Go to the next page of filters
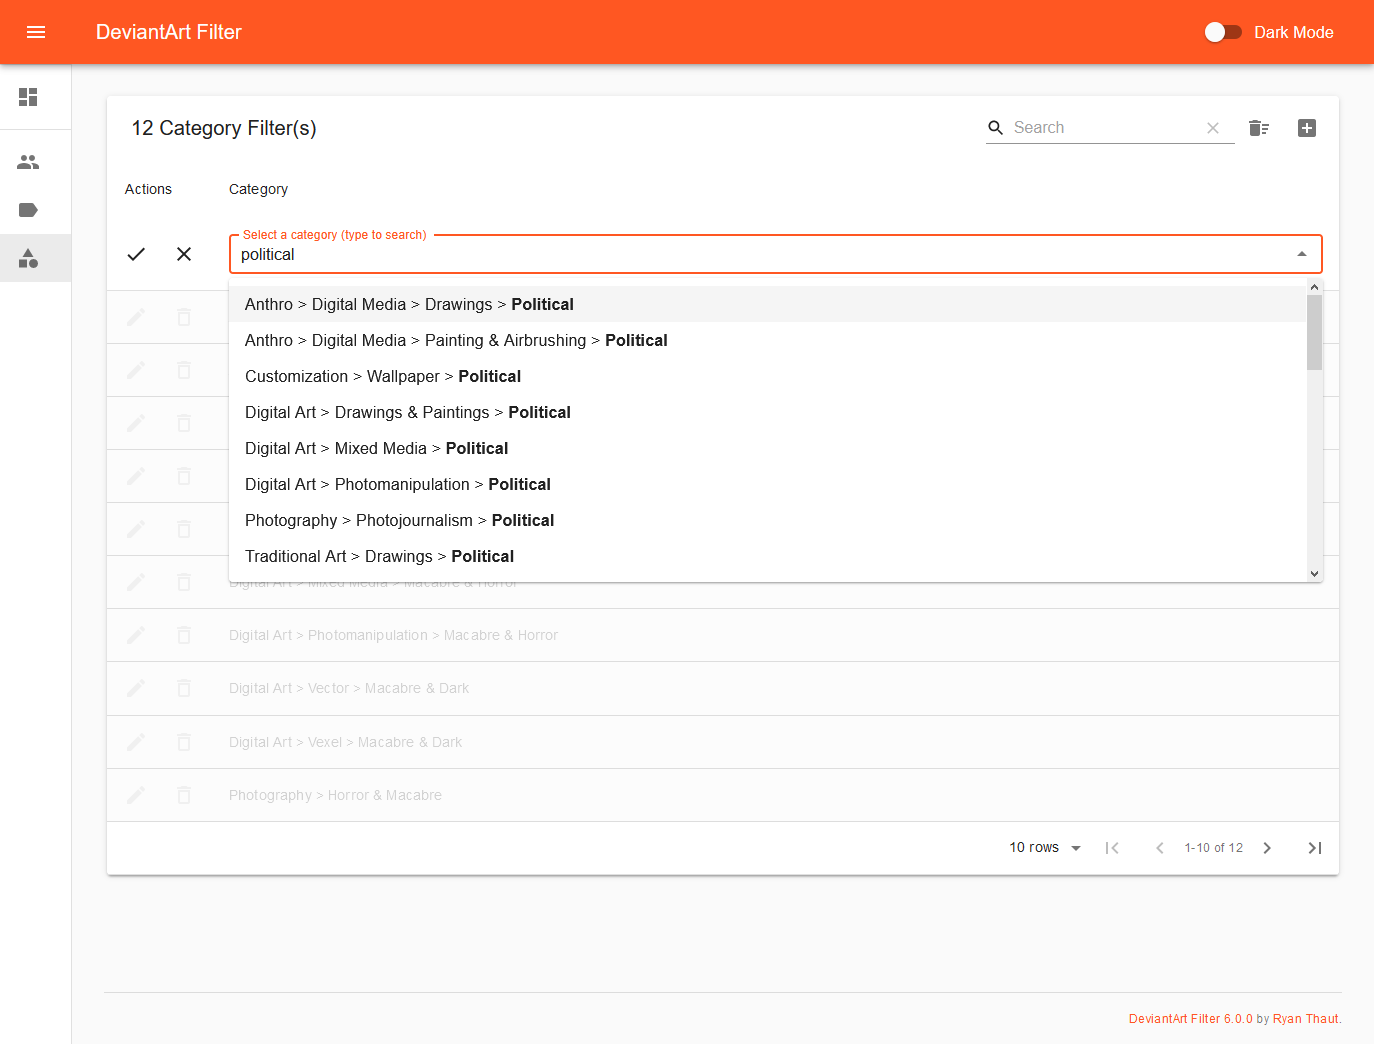1374x1044 pixels. pyautogui.click(x=1267, y=848)
